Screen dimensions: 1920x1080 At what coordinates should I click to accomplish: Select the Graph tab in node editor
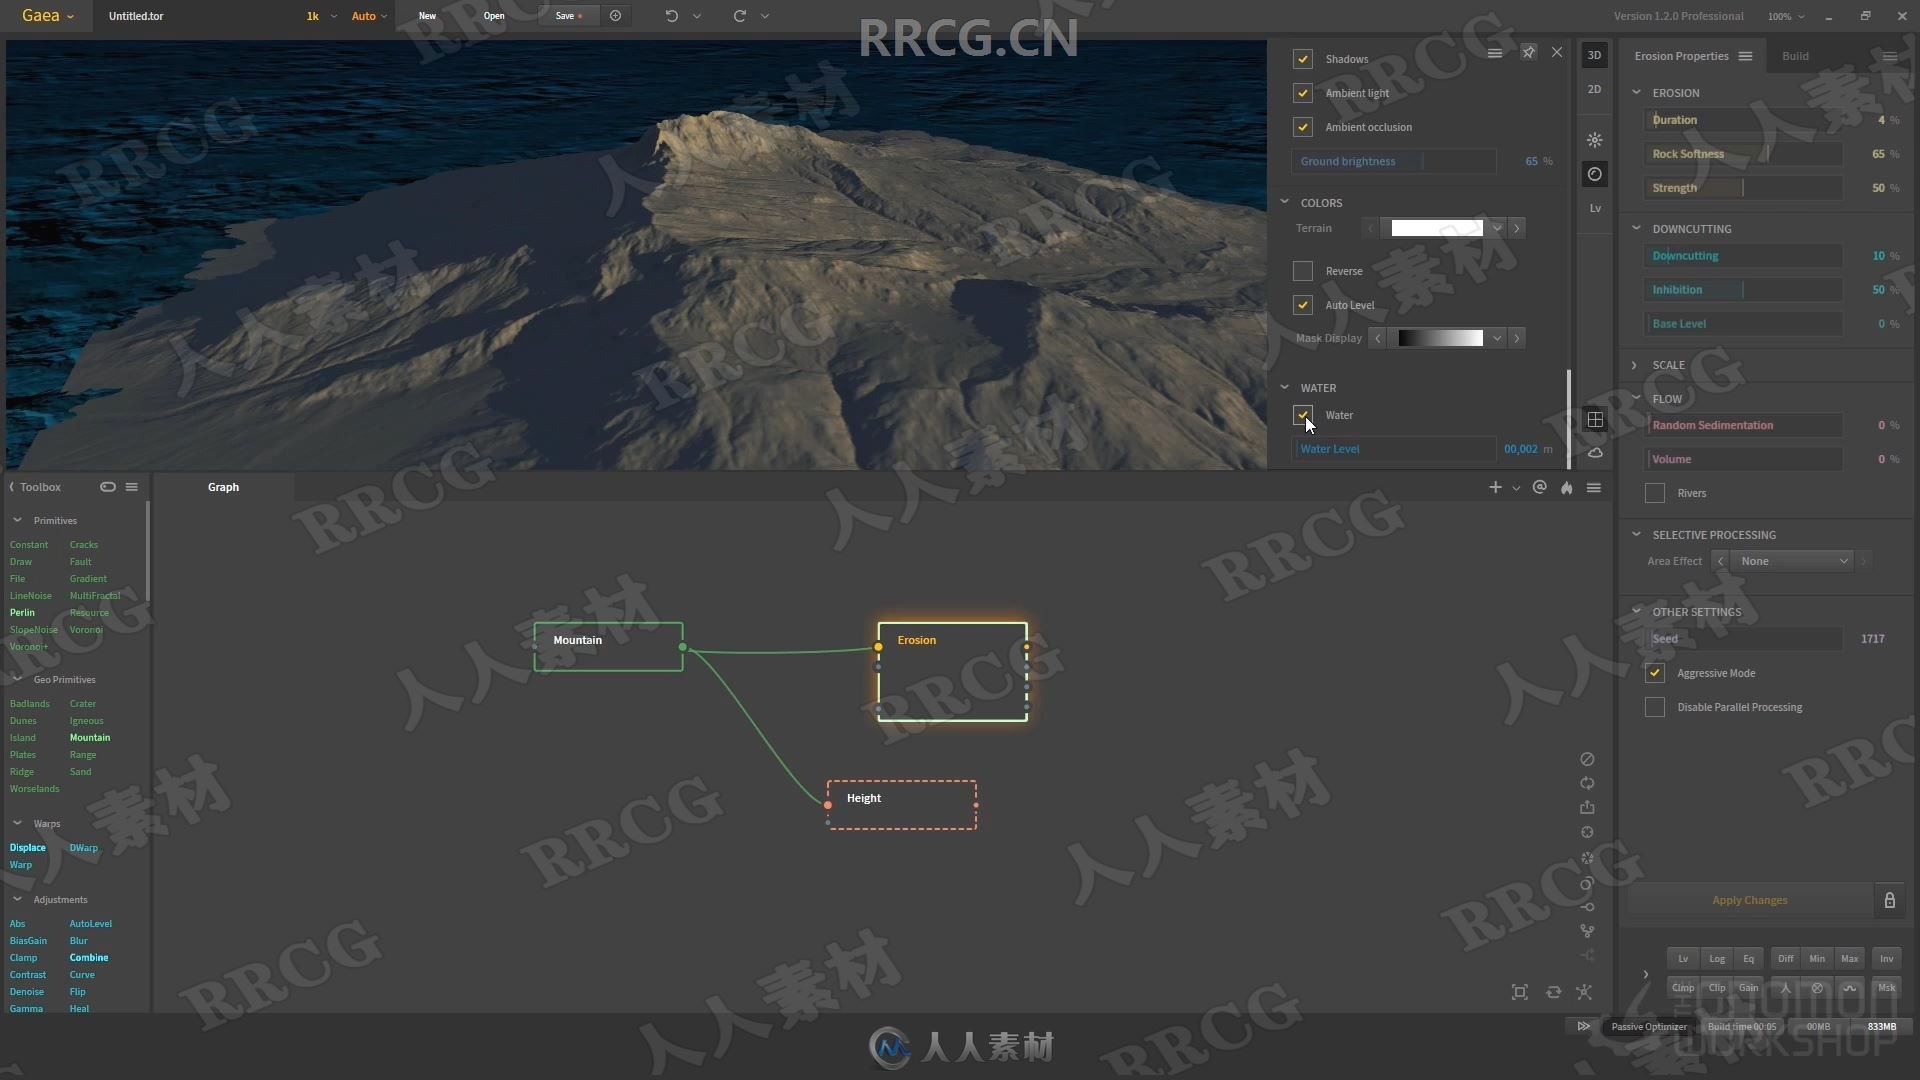pos(222,487)
